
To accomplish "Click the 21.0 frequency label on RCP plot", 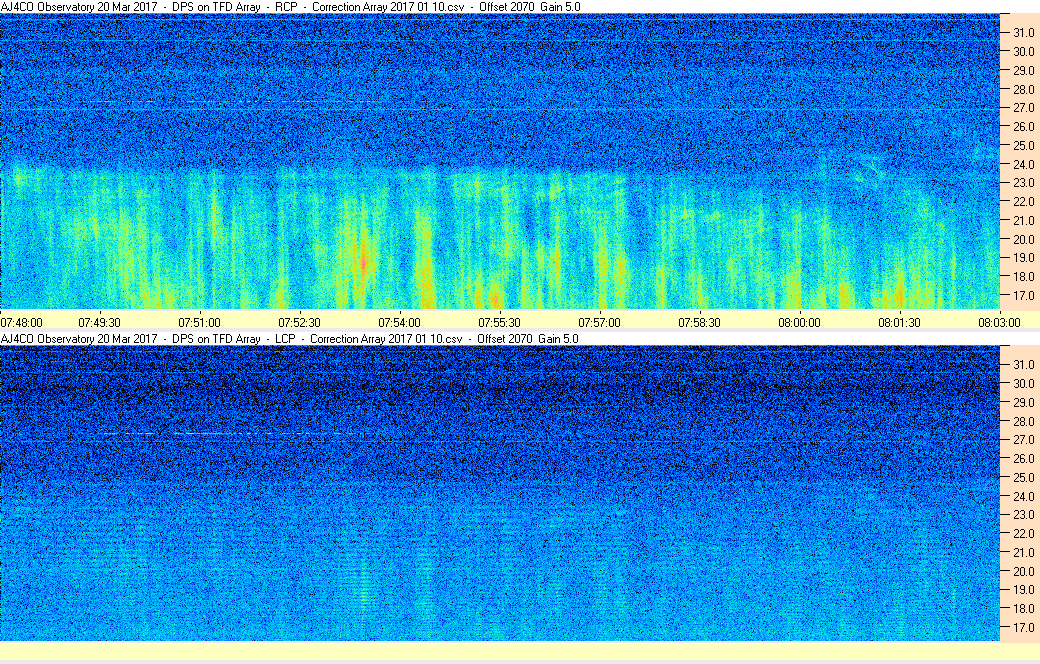I will (1023, 220).
